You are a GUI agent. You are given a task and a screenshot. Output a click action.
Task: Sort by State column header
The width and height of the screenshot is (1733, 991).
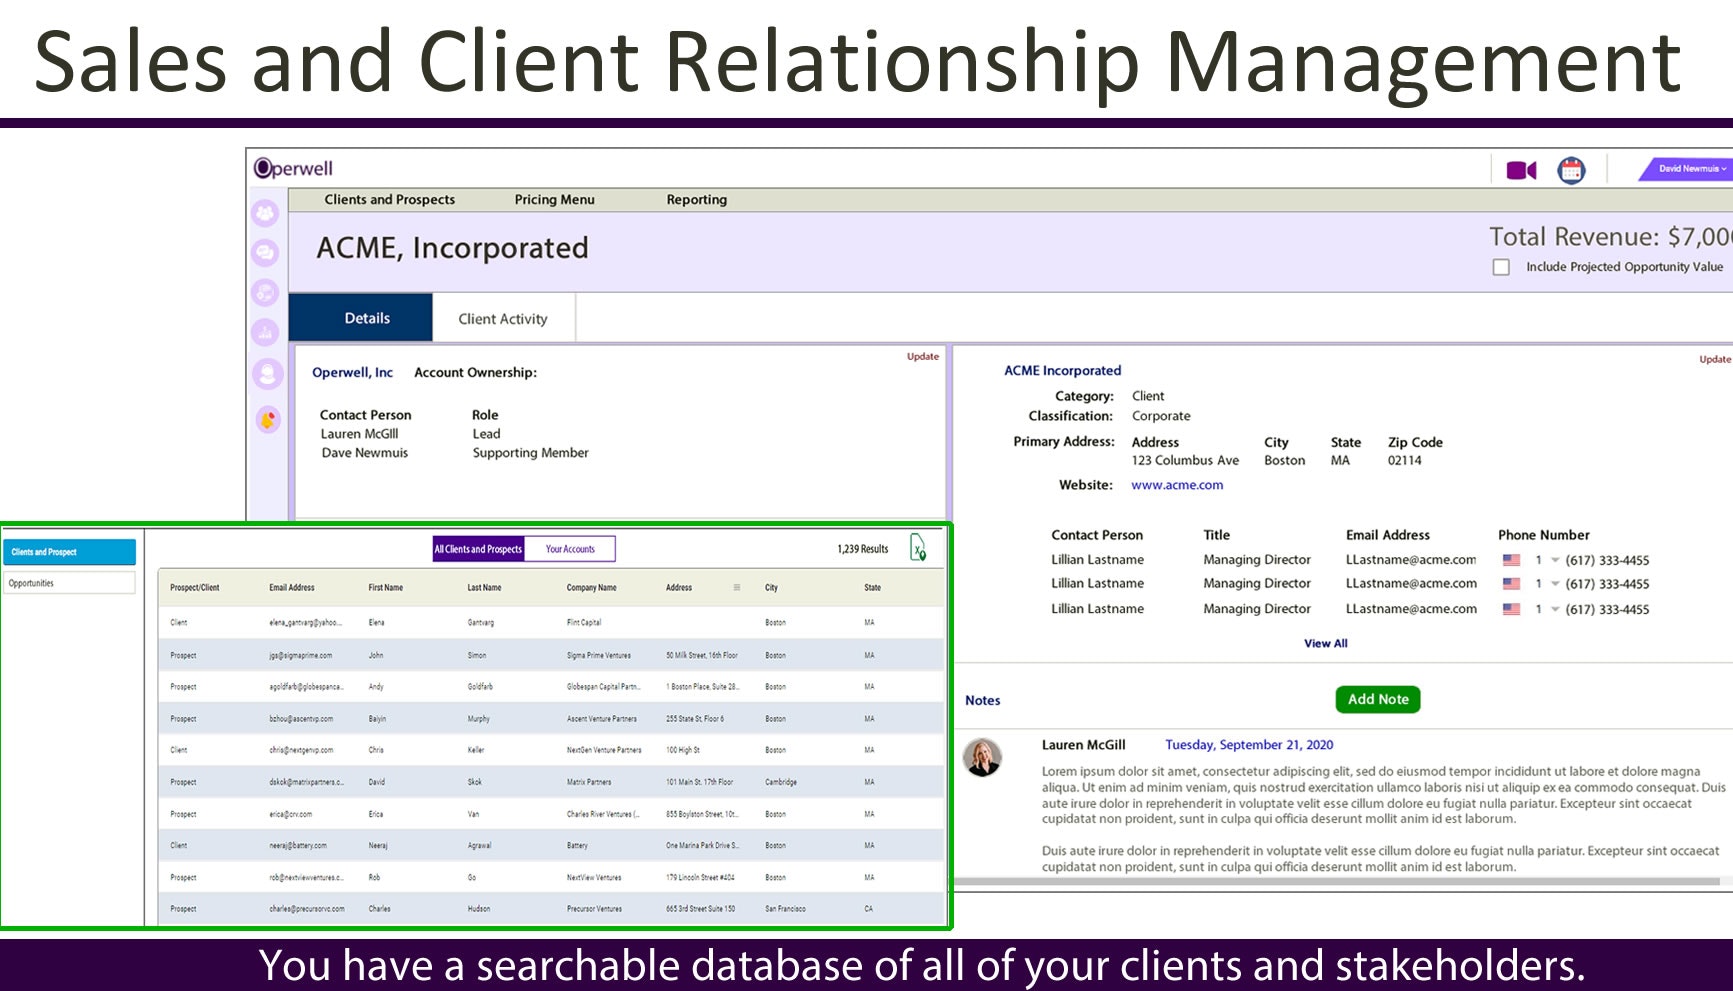pos(872,587)
